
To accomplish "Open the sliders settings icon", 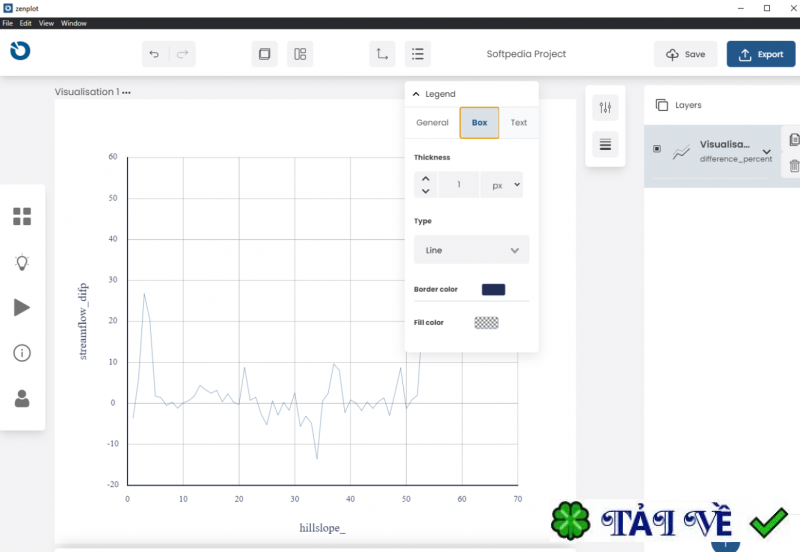I will tap(605, 107).
